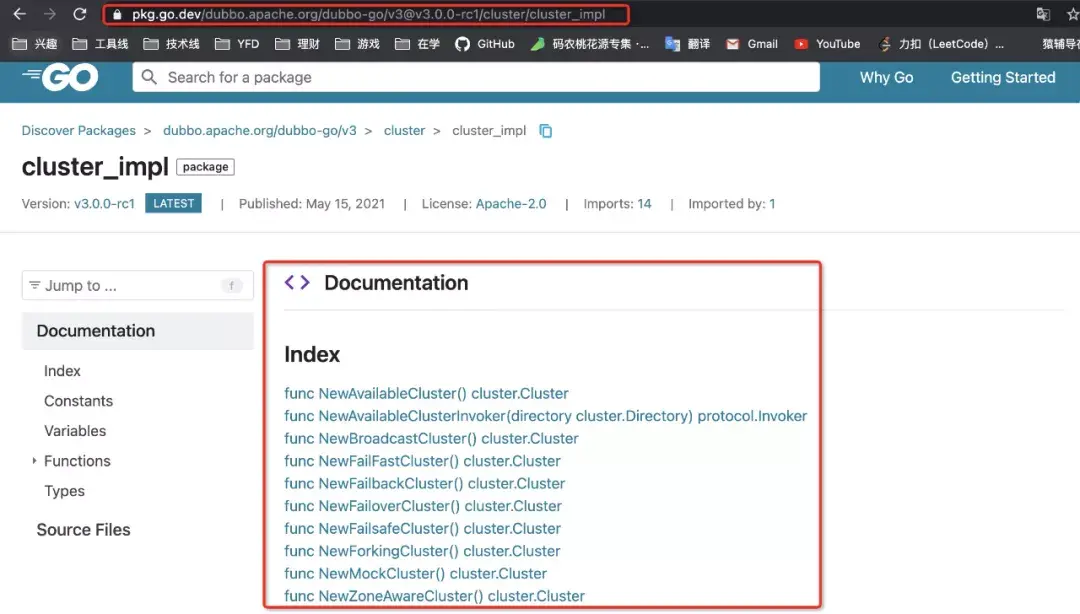Click the Discover Packages breadcrumb
1080x614 pixels.
click(79, 131)
